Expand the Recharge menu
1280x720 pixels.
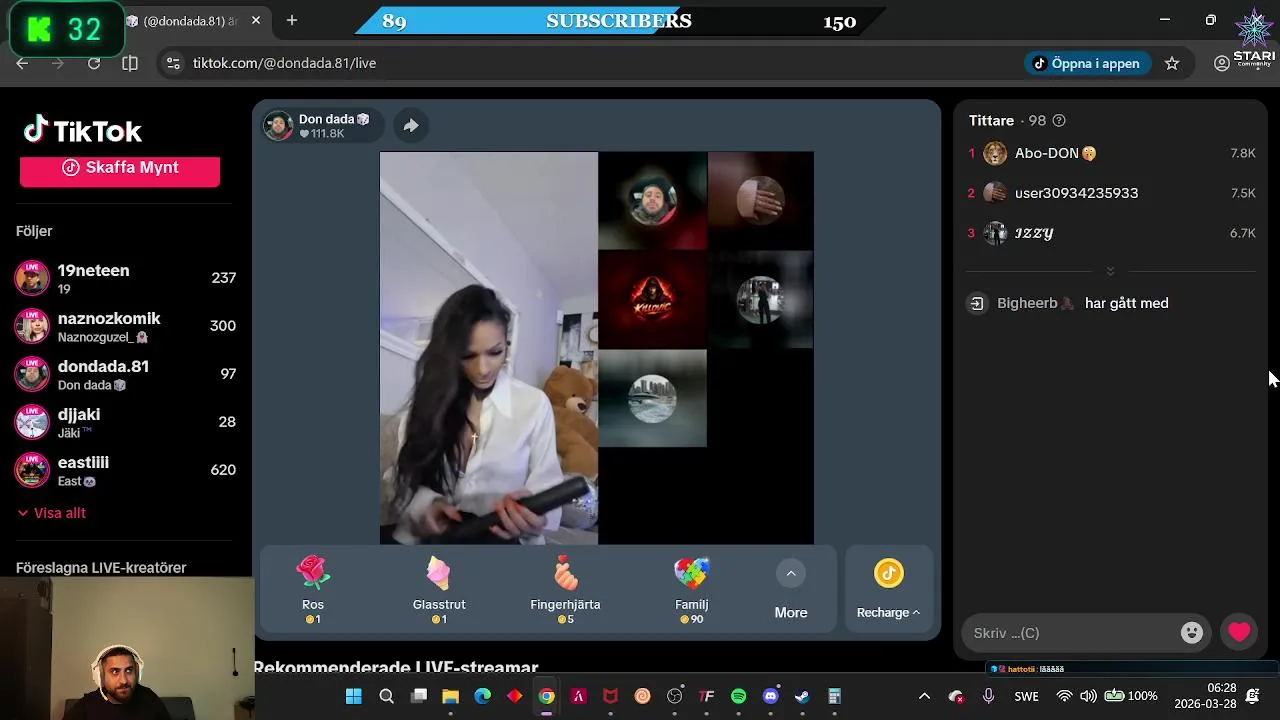tap(888, 590)
